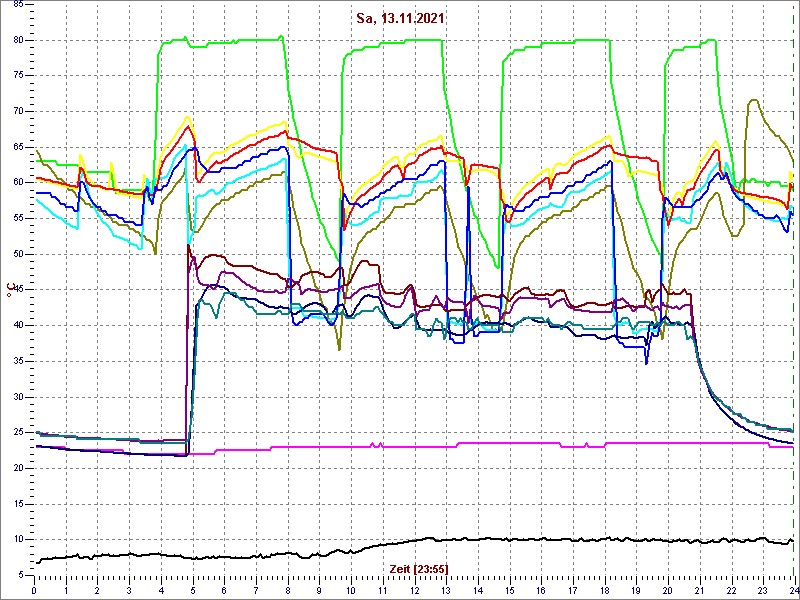The image size is (800, 600).
Task: Click hour 13 on the time axis
Action: 445,590
